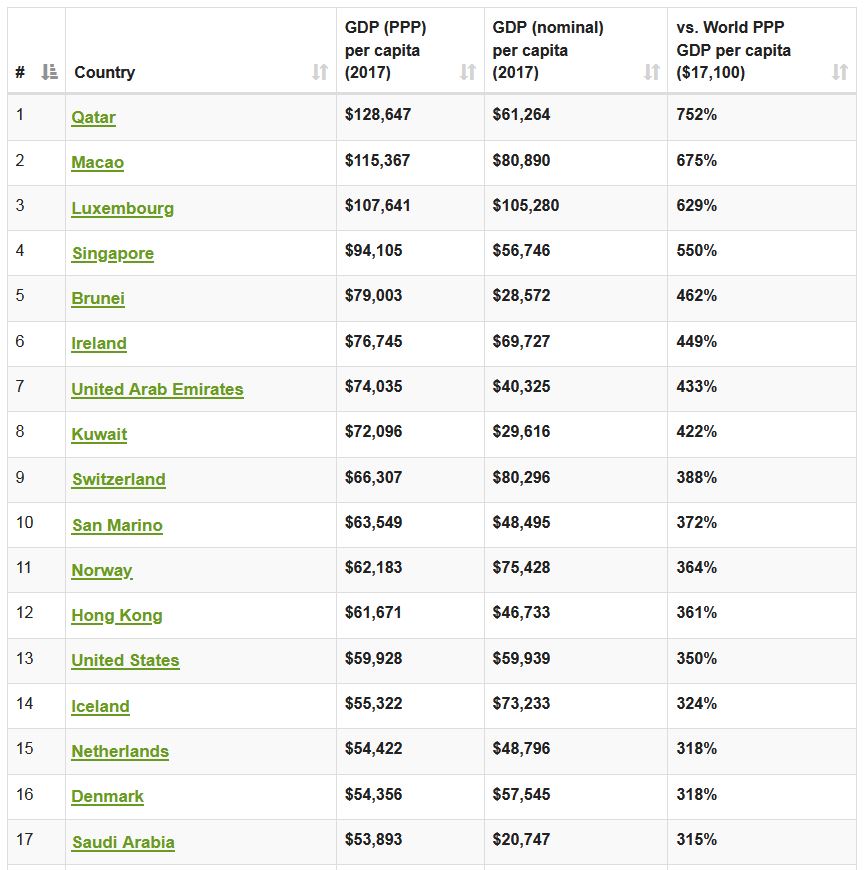The width and height of the screenshot is (864, 870).
Task: Open Luxembourg's details
Action: [122, 208]
